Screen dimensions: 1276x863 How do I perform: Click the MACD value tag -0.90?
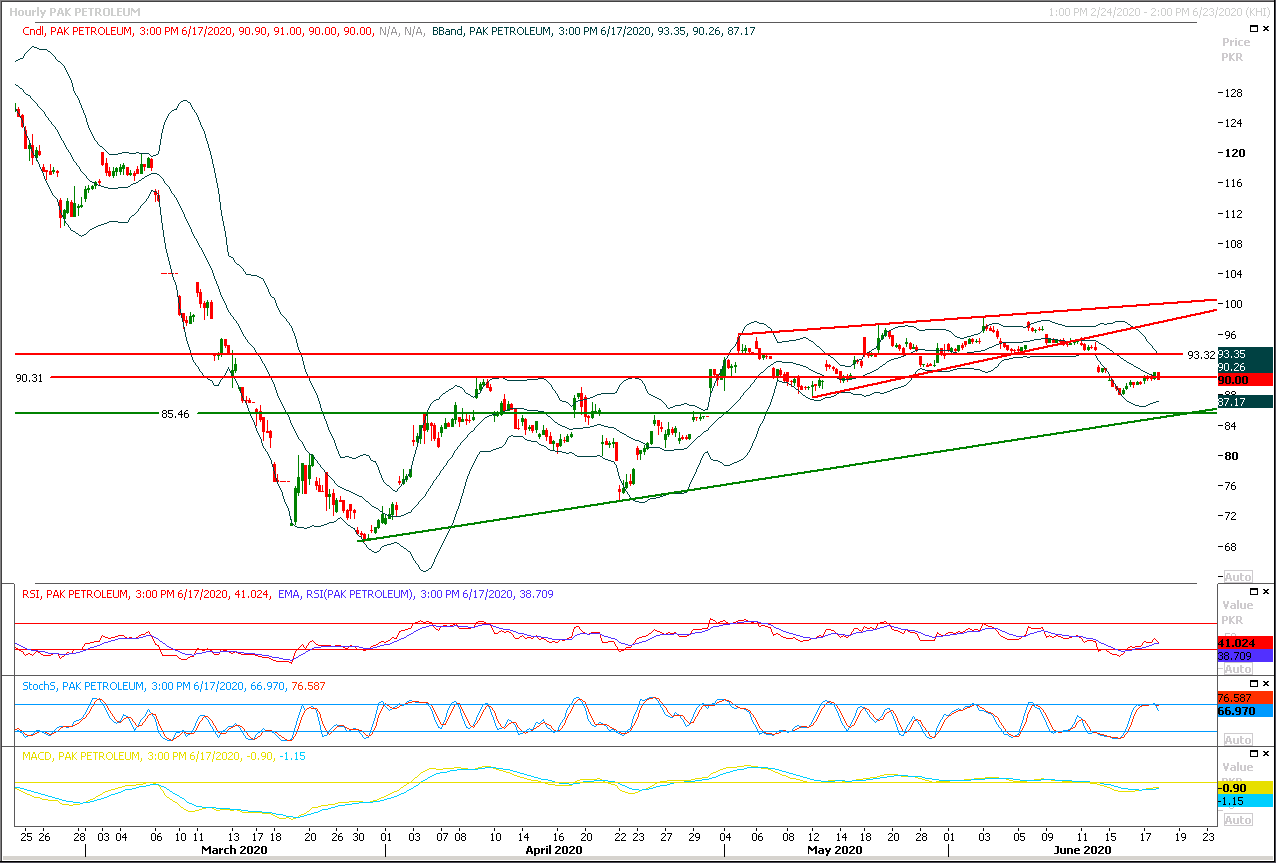pyautogui.click(x=1245, y=788)
